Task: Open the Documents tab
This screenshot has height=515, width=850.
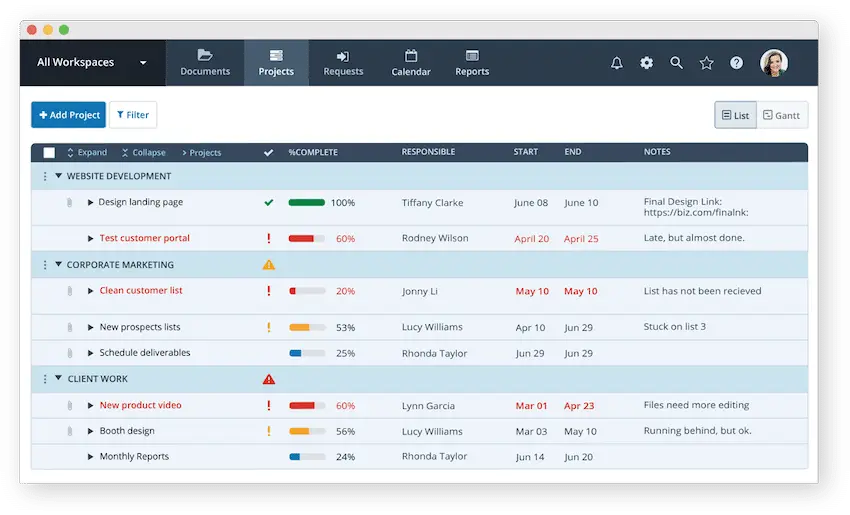Action: click(205, 63)
